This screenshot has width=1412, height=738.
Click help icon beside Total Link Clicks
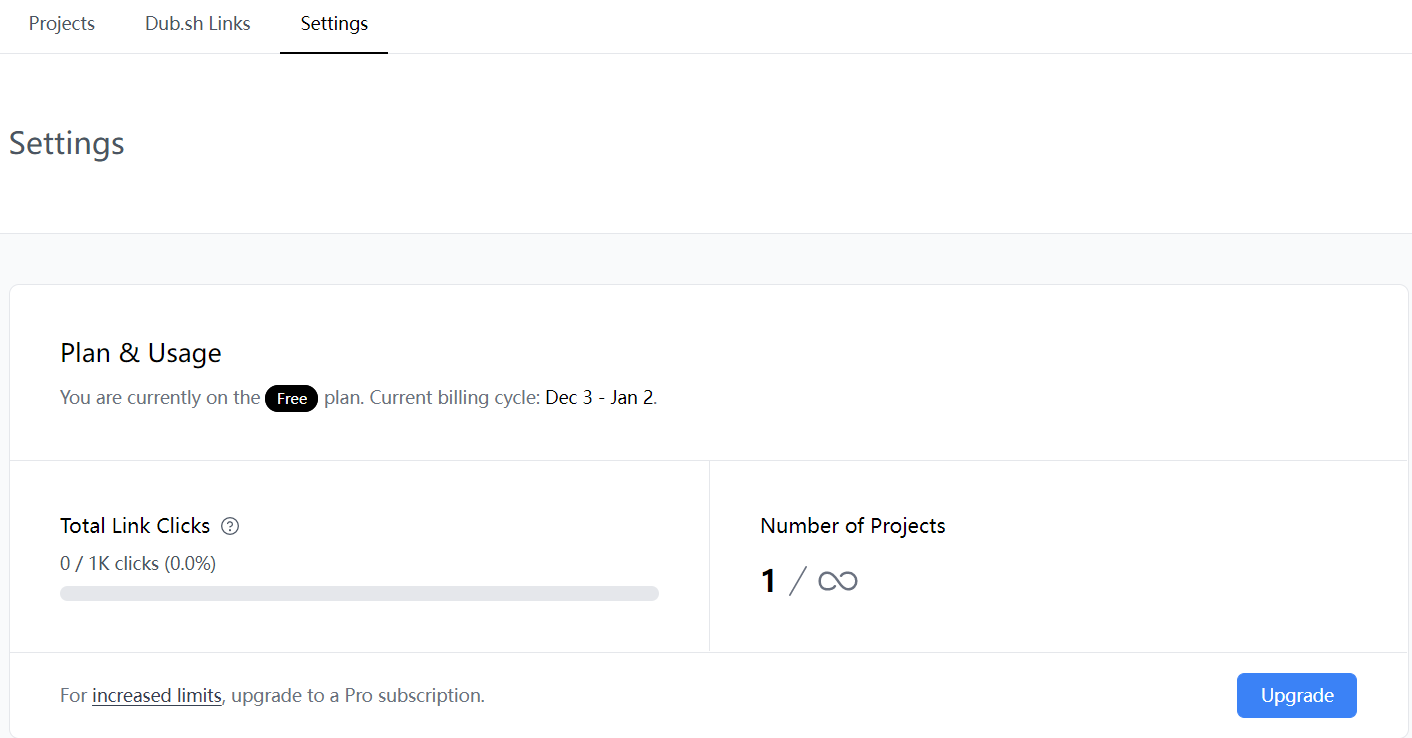(230, 526)
